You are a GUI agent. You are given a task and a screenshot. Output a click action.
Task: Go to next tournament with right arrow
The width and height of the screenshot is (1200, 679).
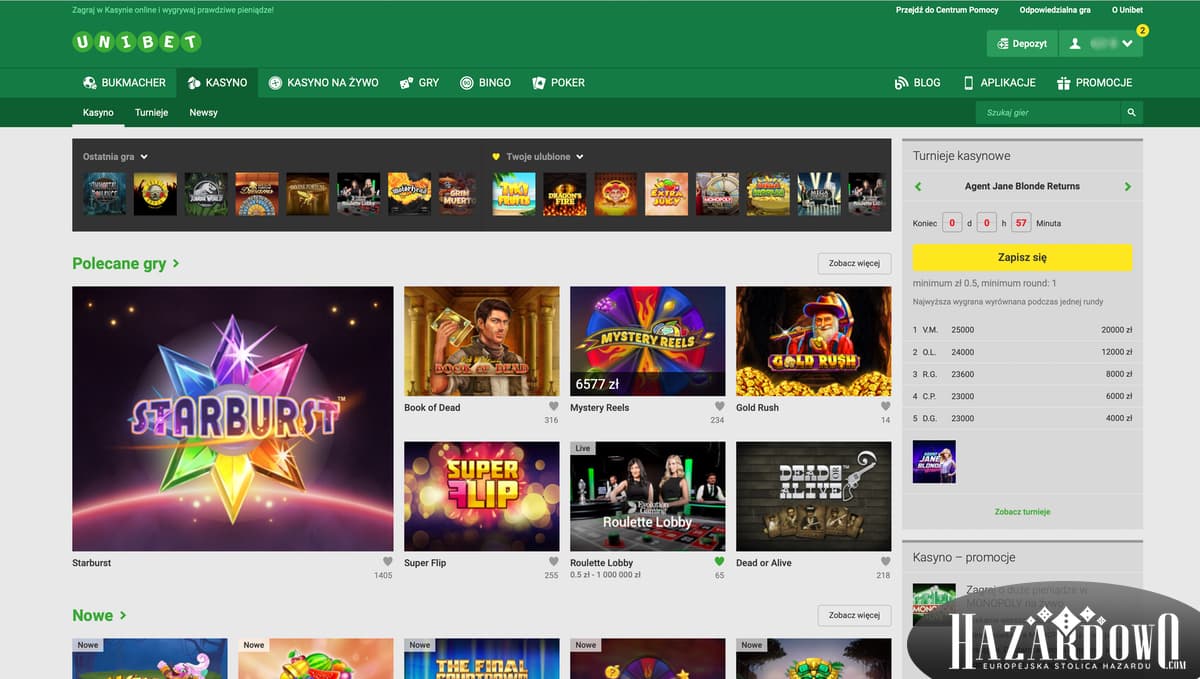click(x=1128, y=187)
